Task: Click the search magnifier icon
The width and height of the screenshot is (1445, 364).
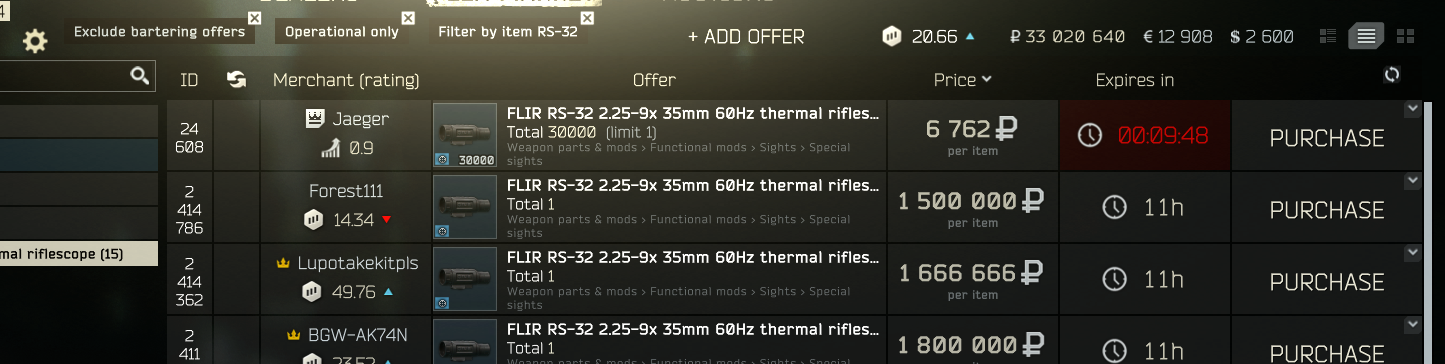Action: (139, 75)
